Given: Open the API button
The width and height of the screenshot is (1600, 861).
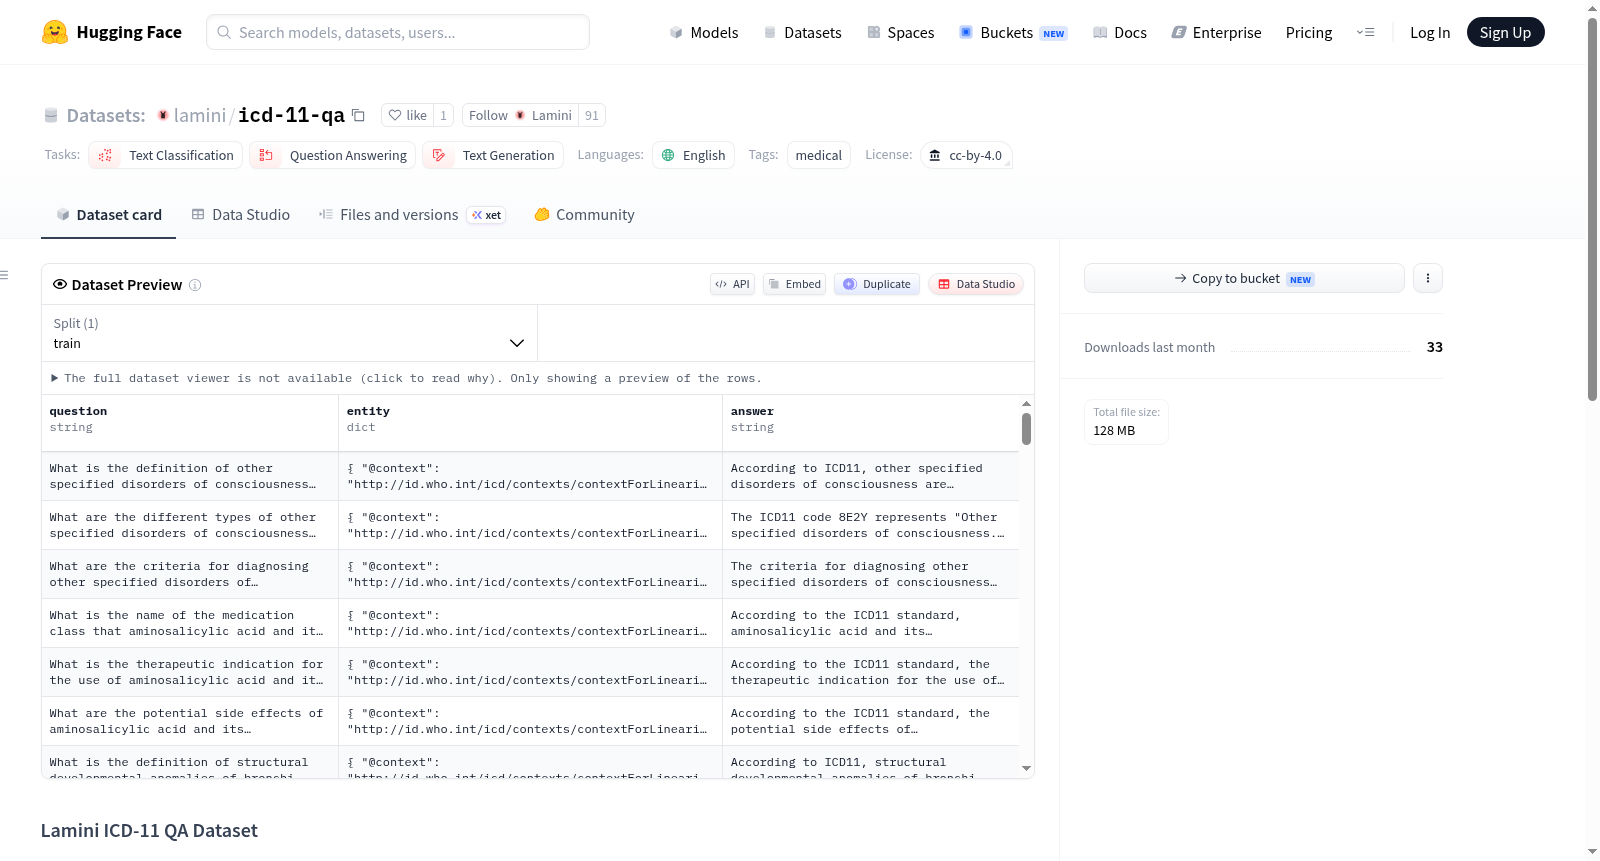Looking at the screenshot, I should (x=732, y=284).
